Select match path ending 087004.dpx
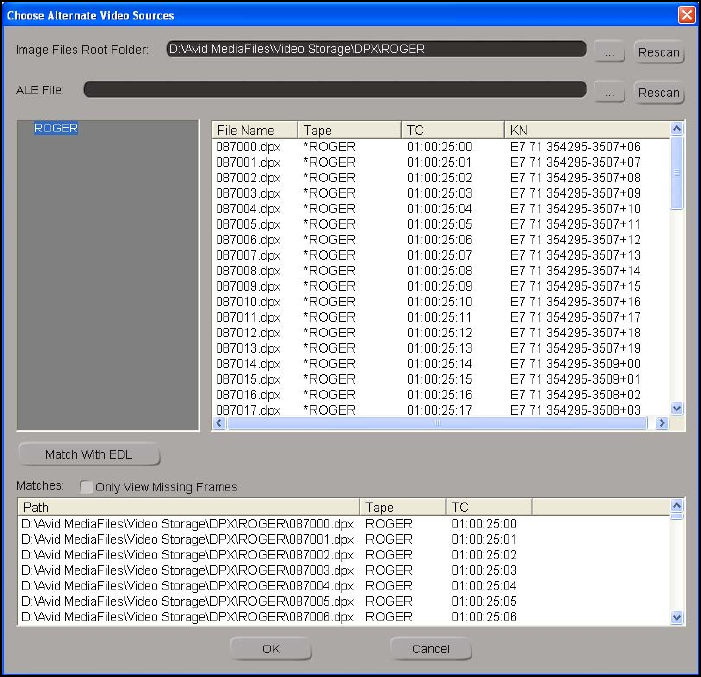 click(188, 586)
